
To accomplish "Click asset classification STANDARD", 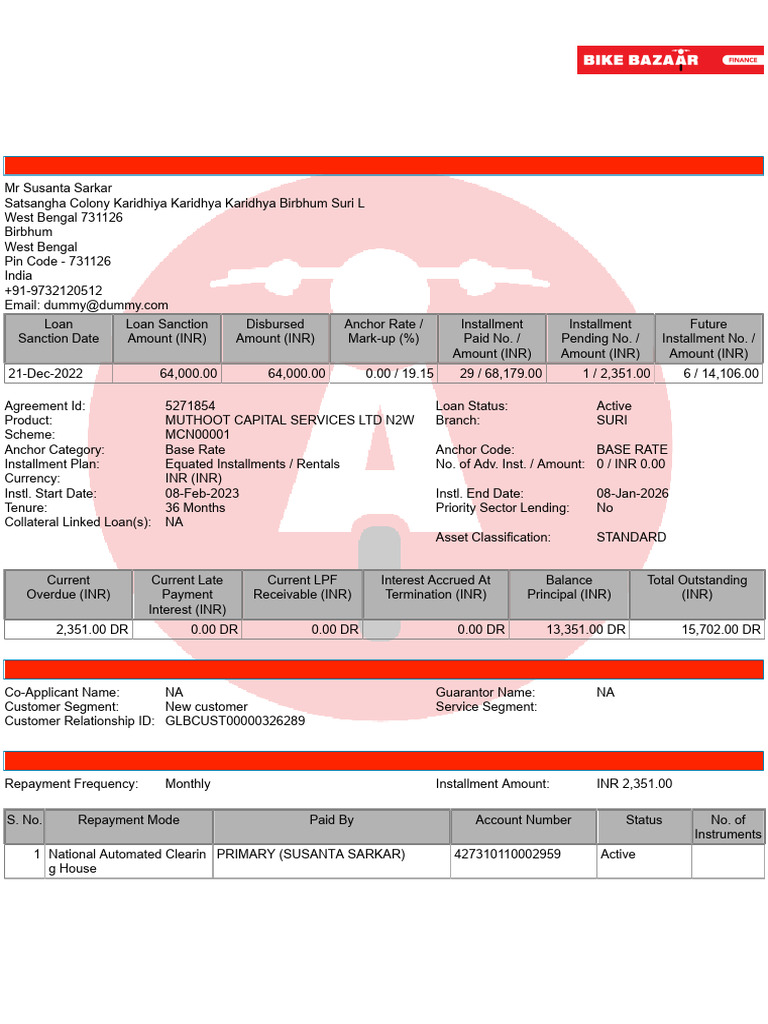I will pos(632,537).
